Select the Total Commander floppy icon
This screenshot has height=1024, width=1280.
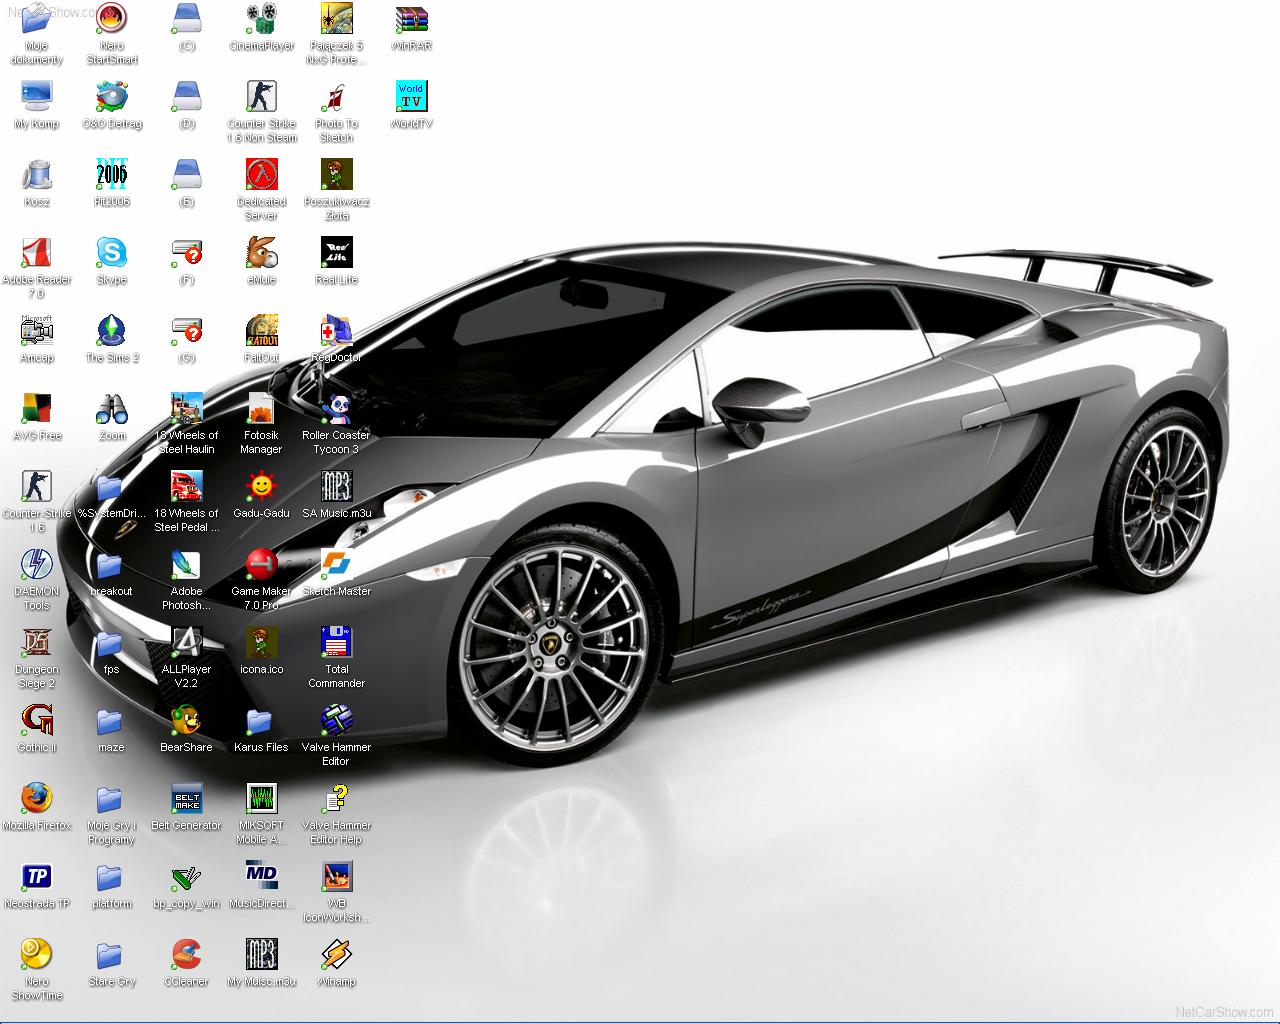click(x=336, y=643)
